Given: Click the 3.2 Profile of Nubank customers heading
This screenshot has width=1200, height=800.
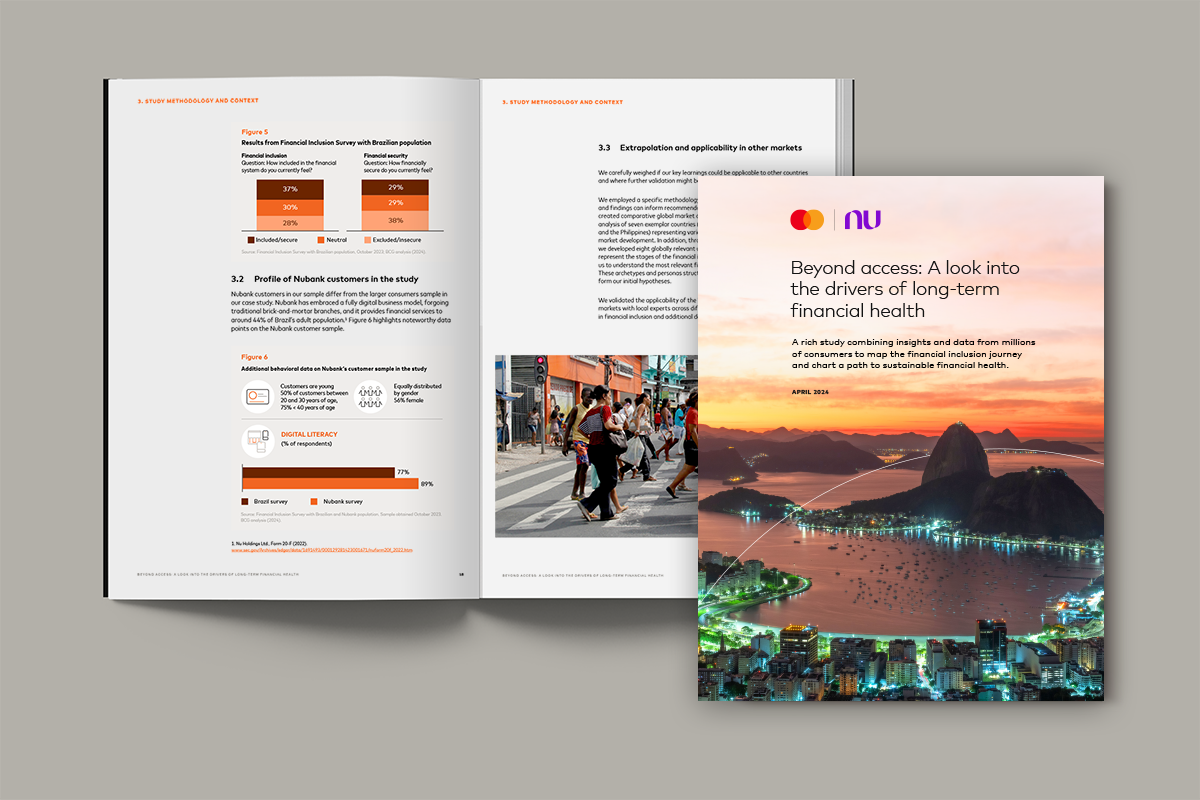Looking at the screenshot, I should pyautogui.click(x=324, y=279).
